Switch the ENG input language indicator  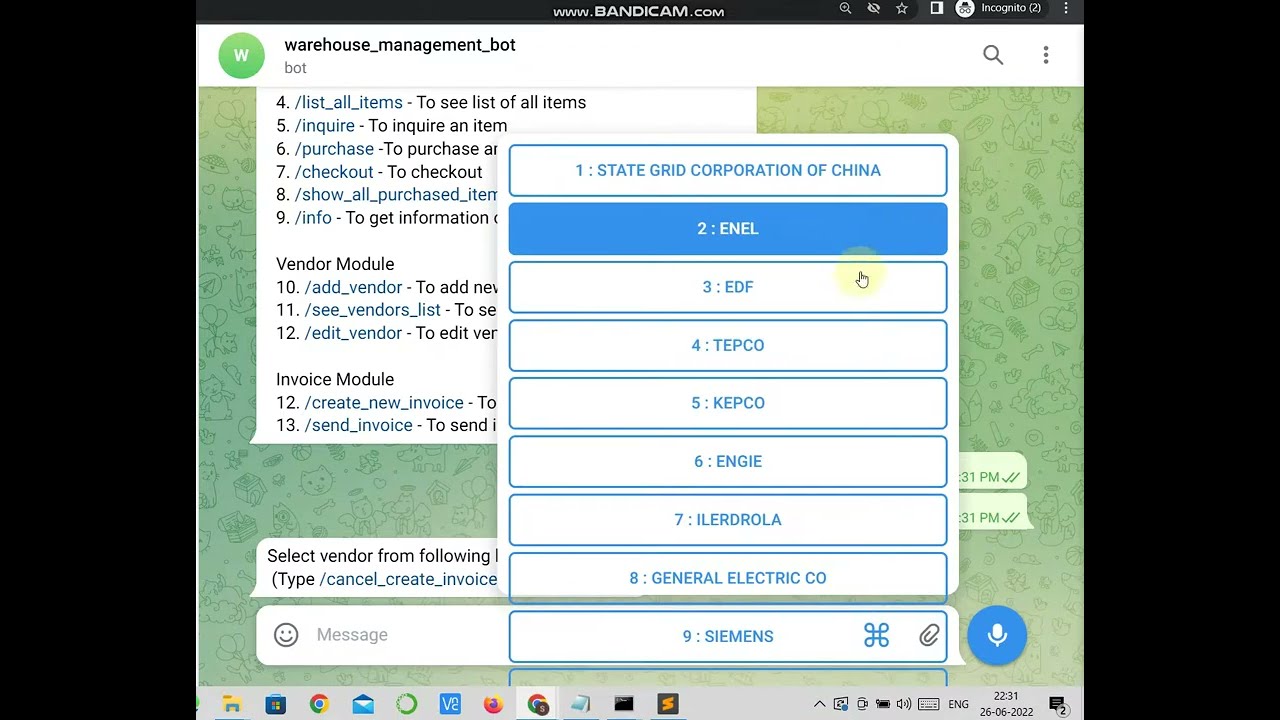958,705
